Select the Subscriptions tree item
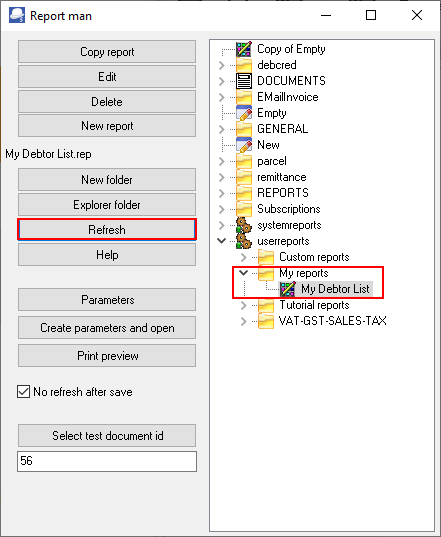 pyautogui.click(x=289, y=209)
